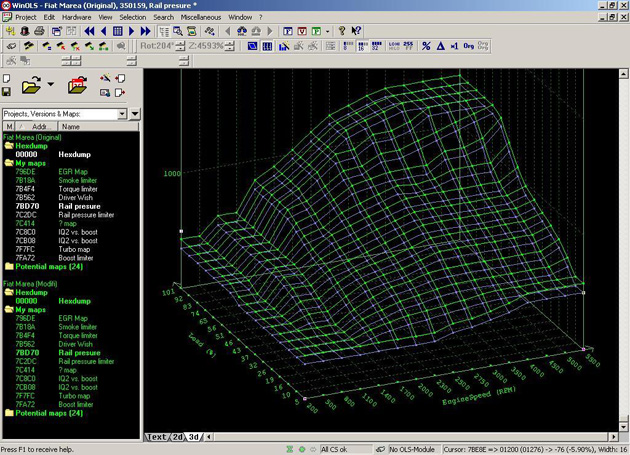Click the Name column header
The image size is (630, 455).
point(71,127)
